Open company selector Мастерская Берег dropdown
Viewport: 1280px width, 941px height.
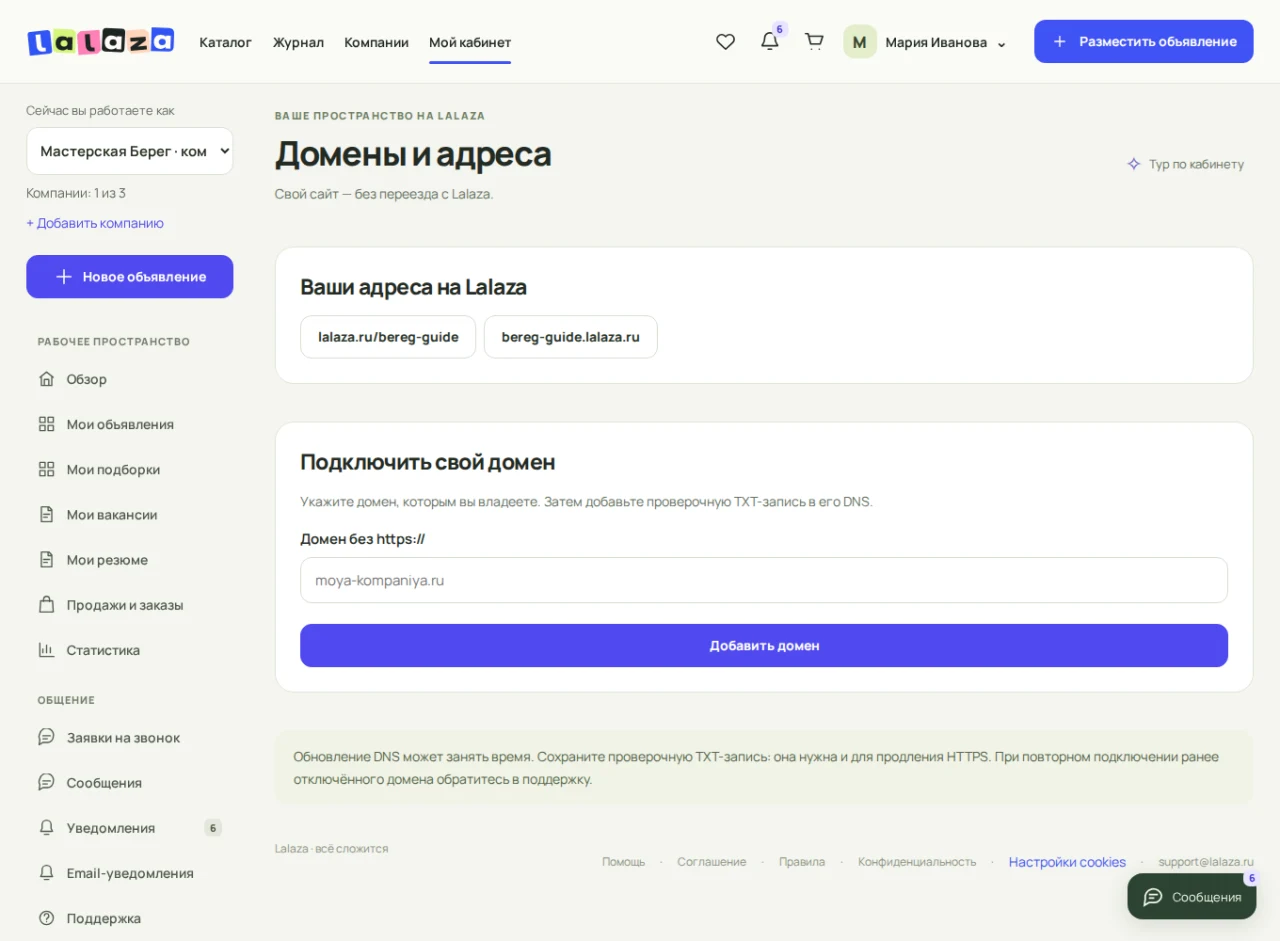pyautogui.click(x=130, y=151)
